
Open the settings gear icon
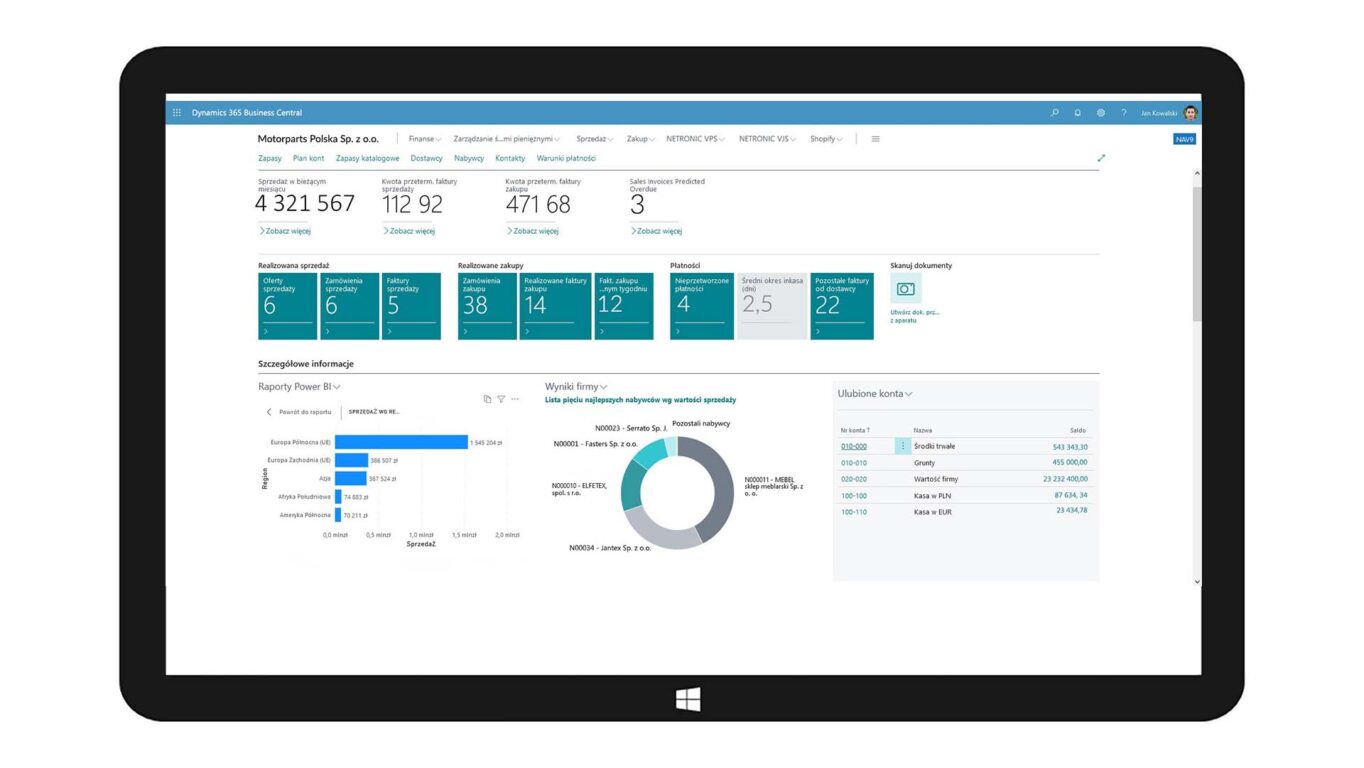tap(1101, 113)
